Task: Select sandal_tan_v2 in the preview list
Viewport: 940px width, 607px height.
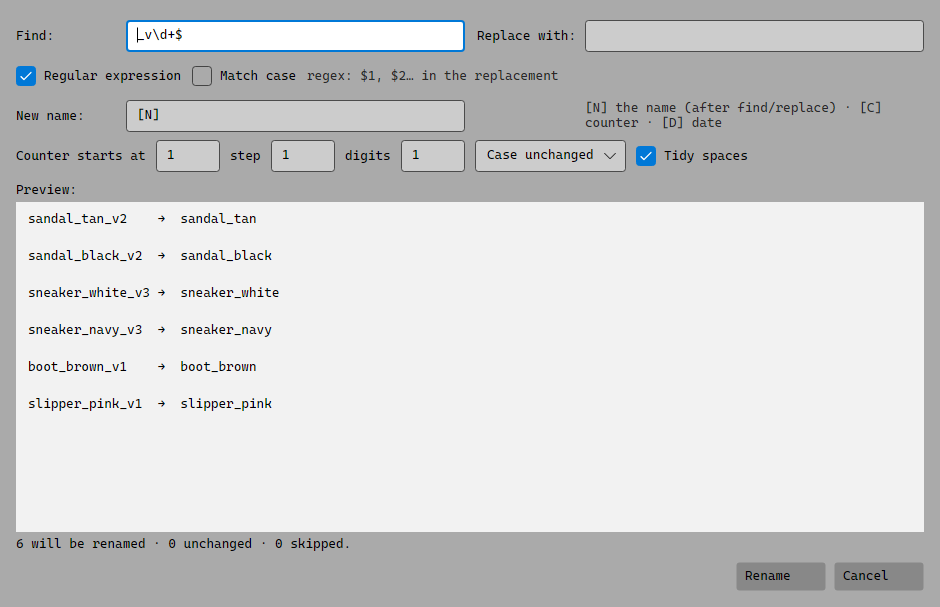Action: 77,219
